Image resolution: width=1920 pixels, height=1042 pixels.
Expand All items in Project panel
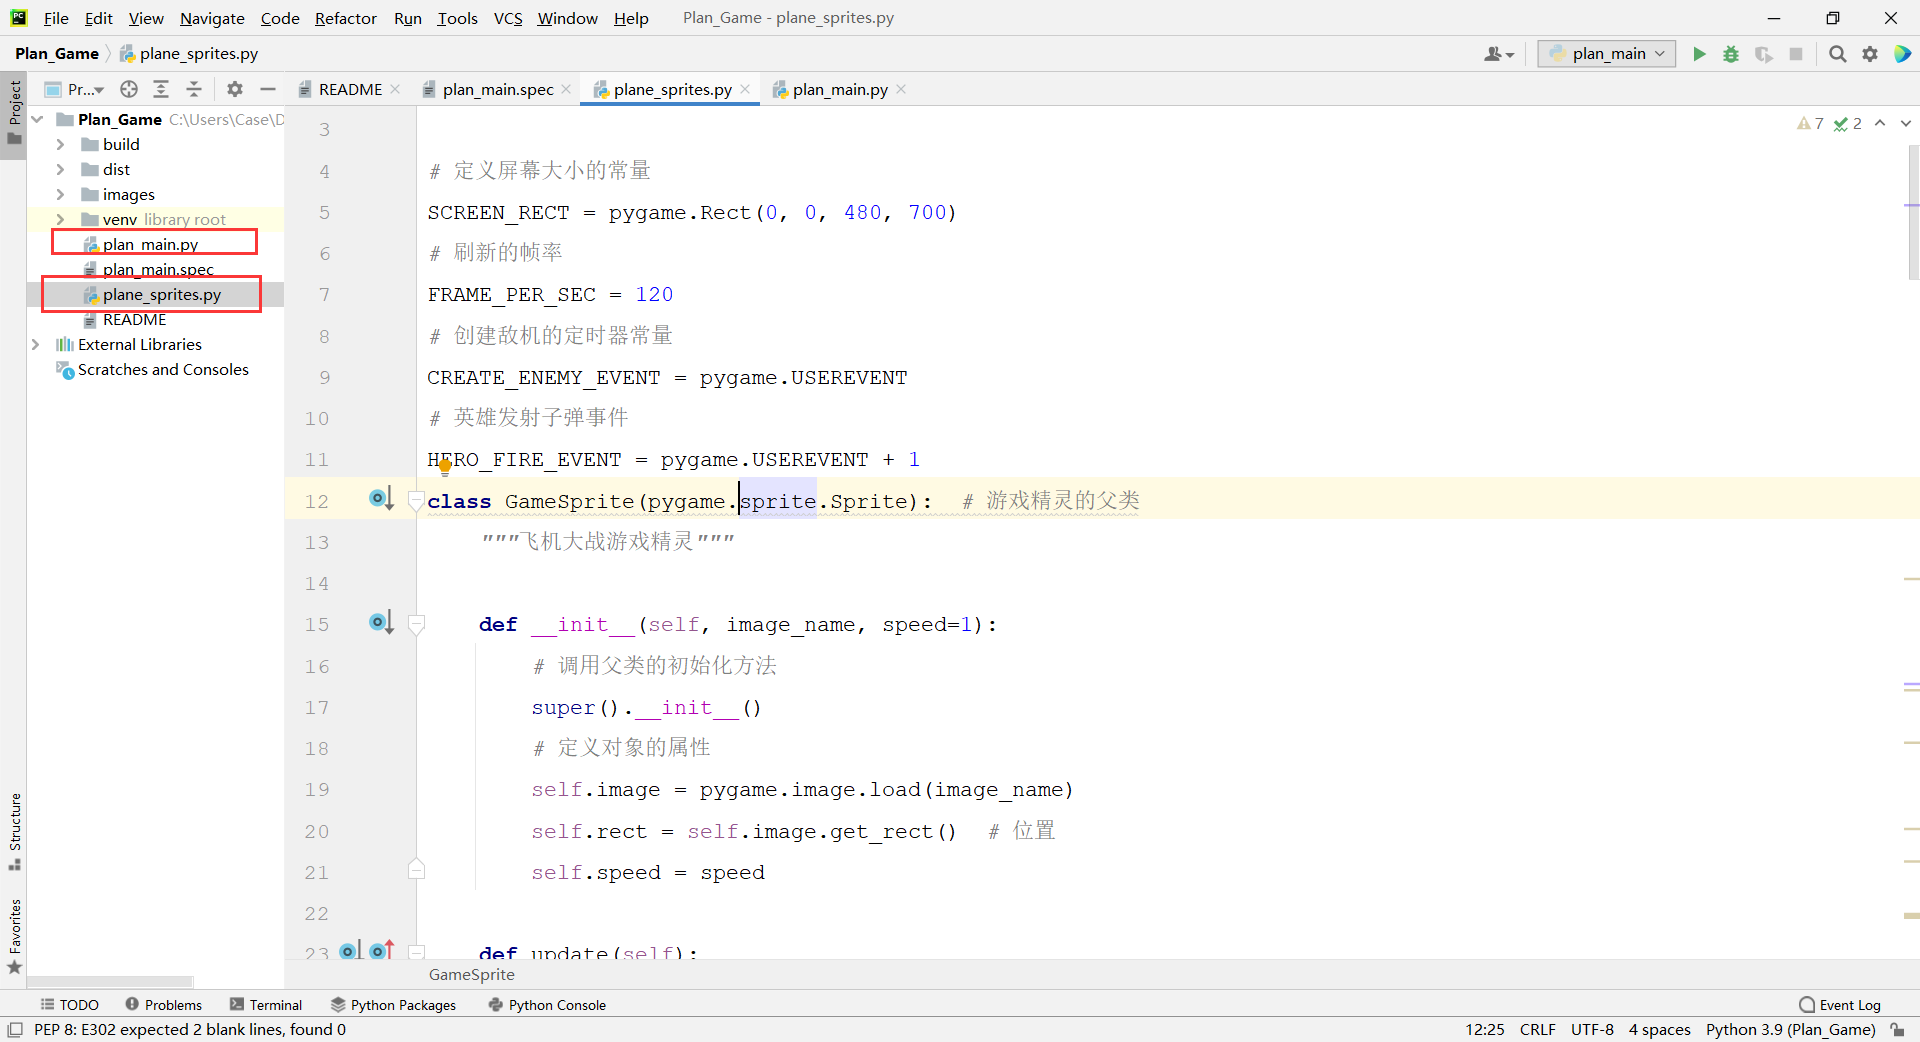161,89
